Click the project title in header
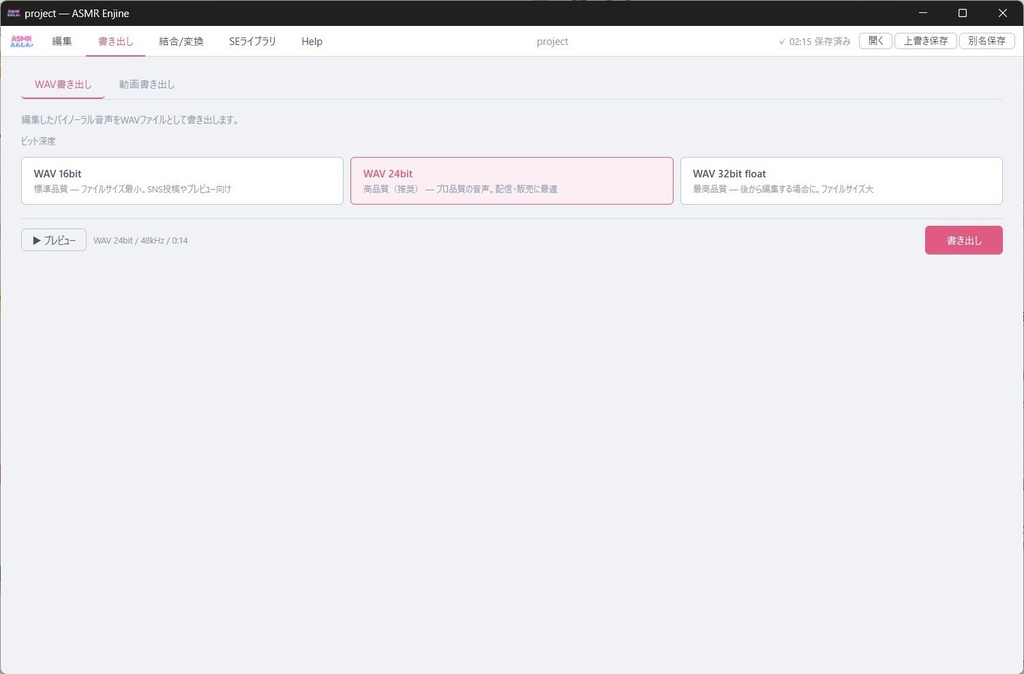The image size is (1024, 674). pyautogui.click(x=552, y=41)
